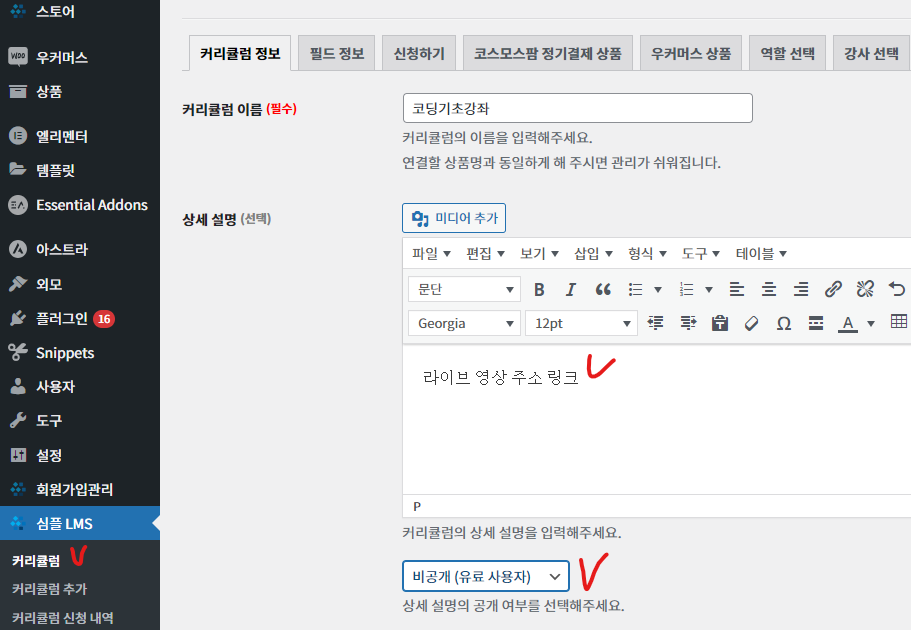Click into the editor text area
This screenshot has width=911, height=630.
coord(657,420)
